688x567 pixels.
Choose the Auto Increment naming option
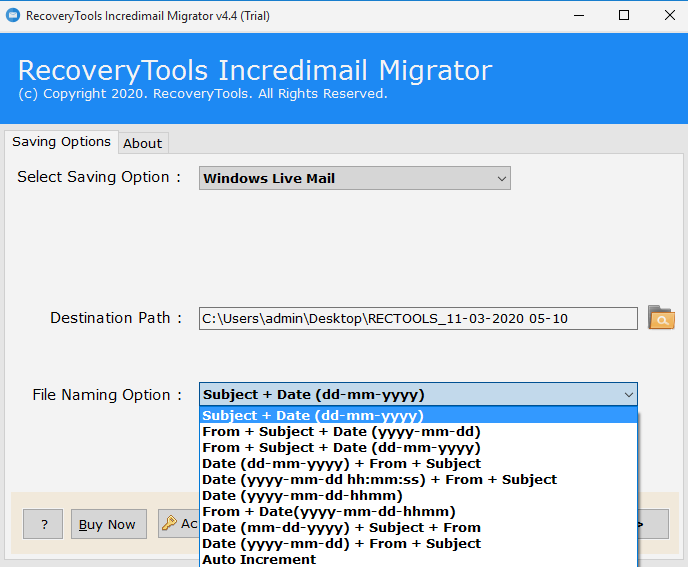tap(259, 559)
